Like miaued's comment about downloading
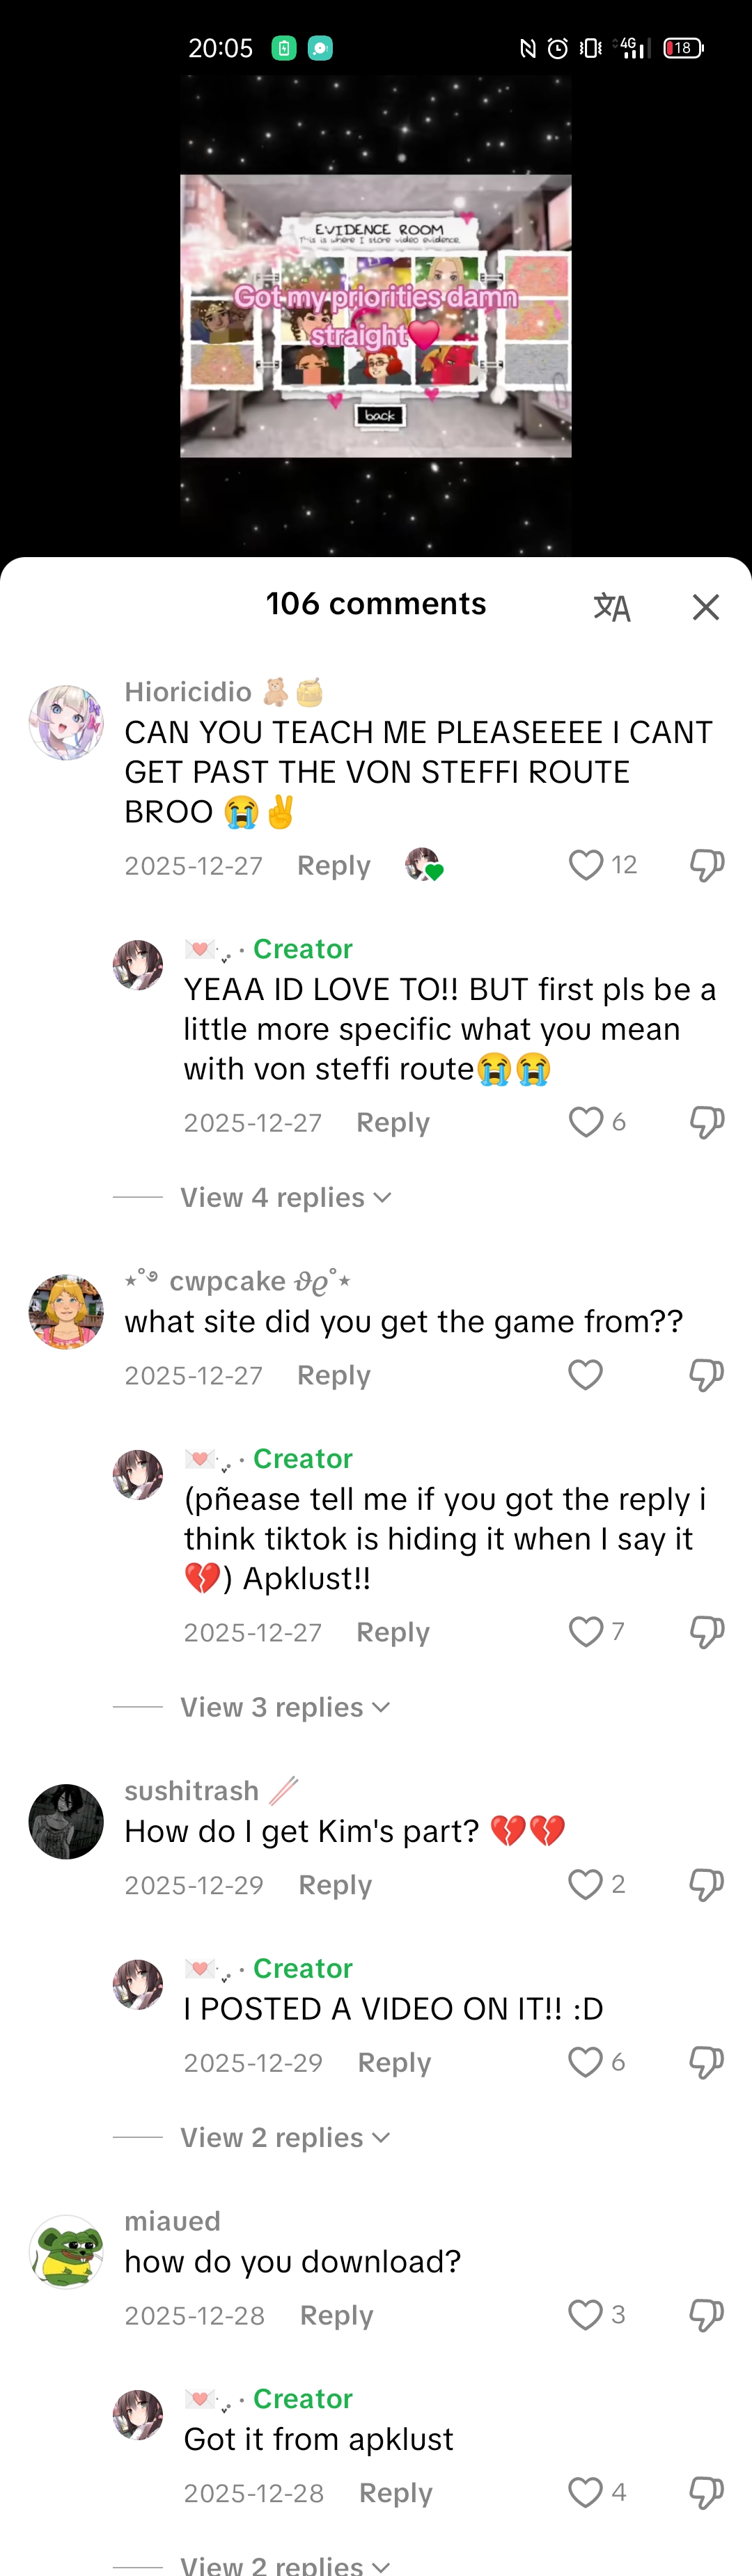Screen dimensions: 752x2576 click(x=586, y=2315)
